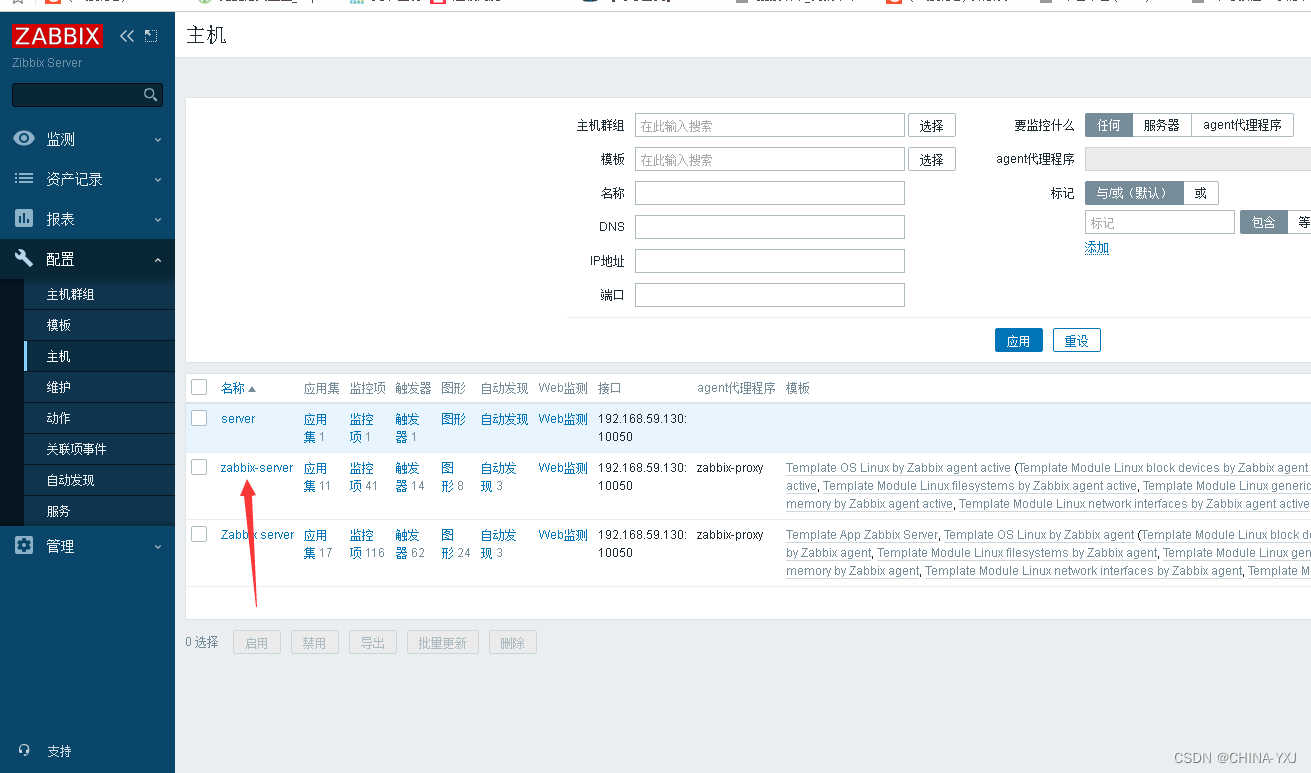The image size is (1311, 773).
Task: Click the 应用 filter button
Action: click(1019, 341)
